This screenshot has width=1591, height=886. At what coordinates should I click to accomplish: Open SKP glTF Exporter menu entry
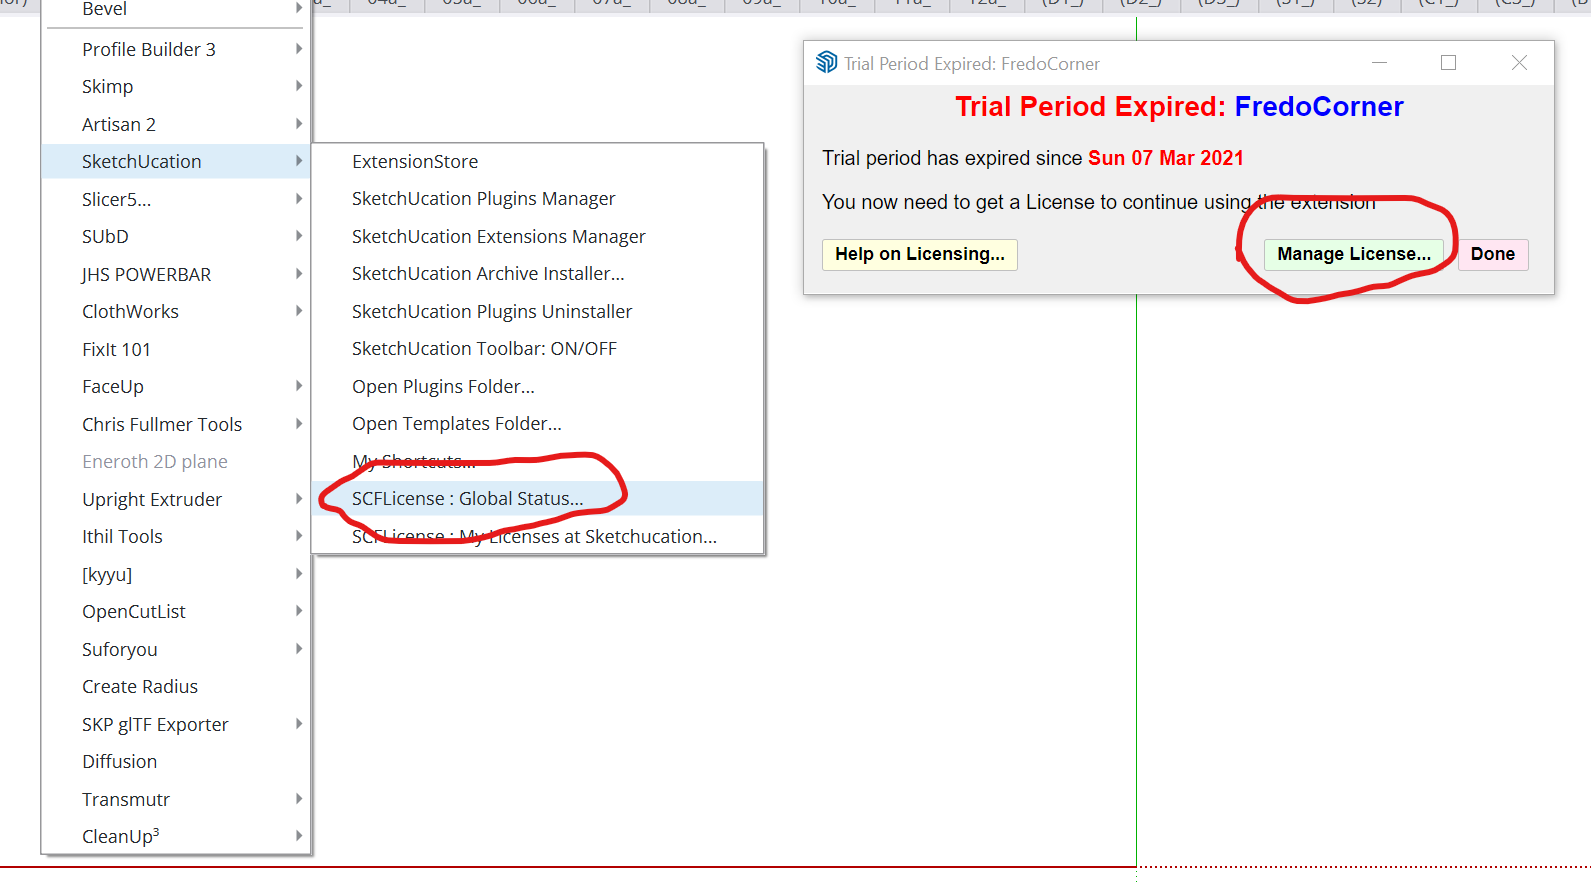pyautogui.click(x=176, y=724)
